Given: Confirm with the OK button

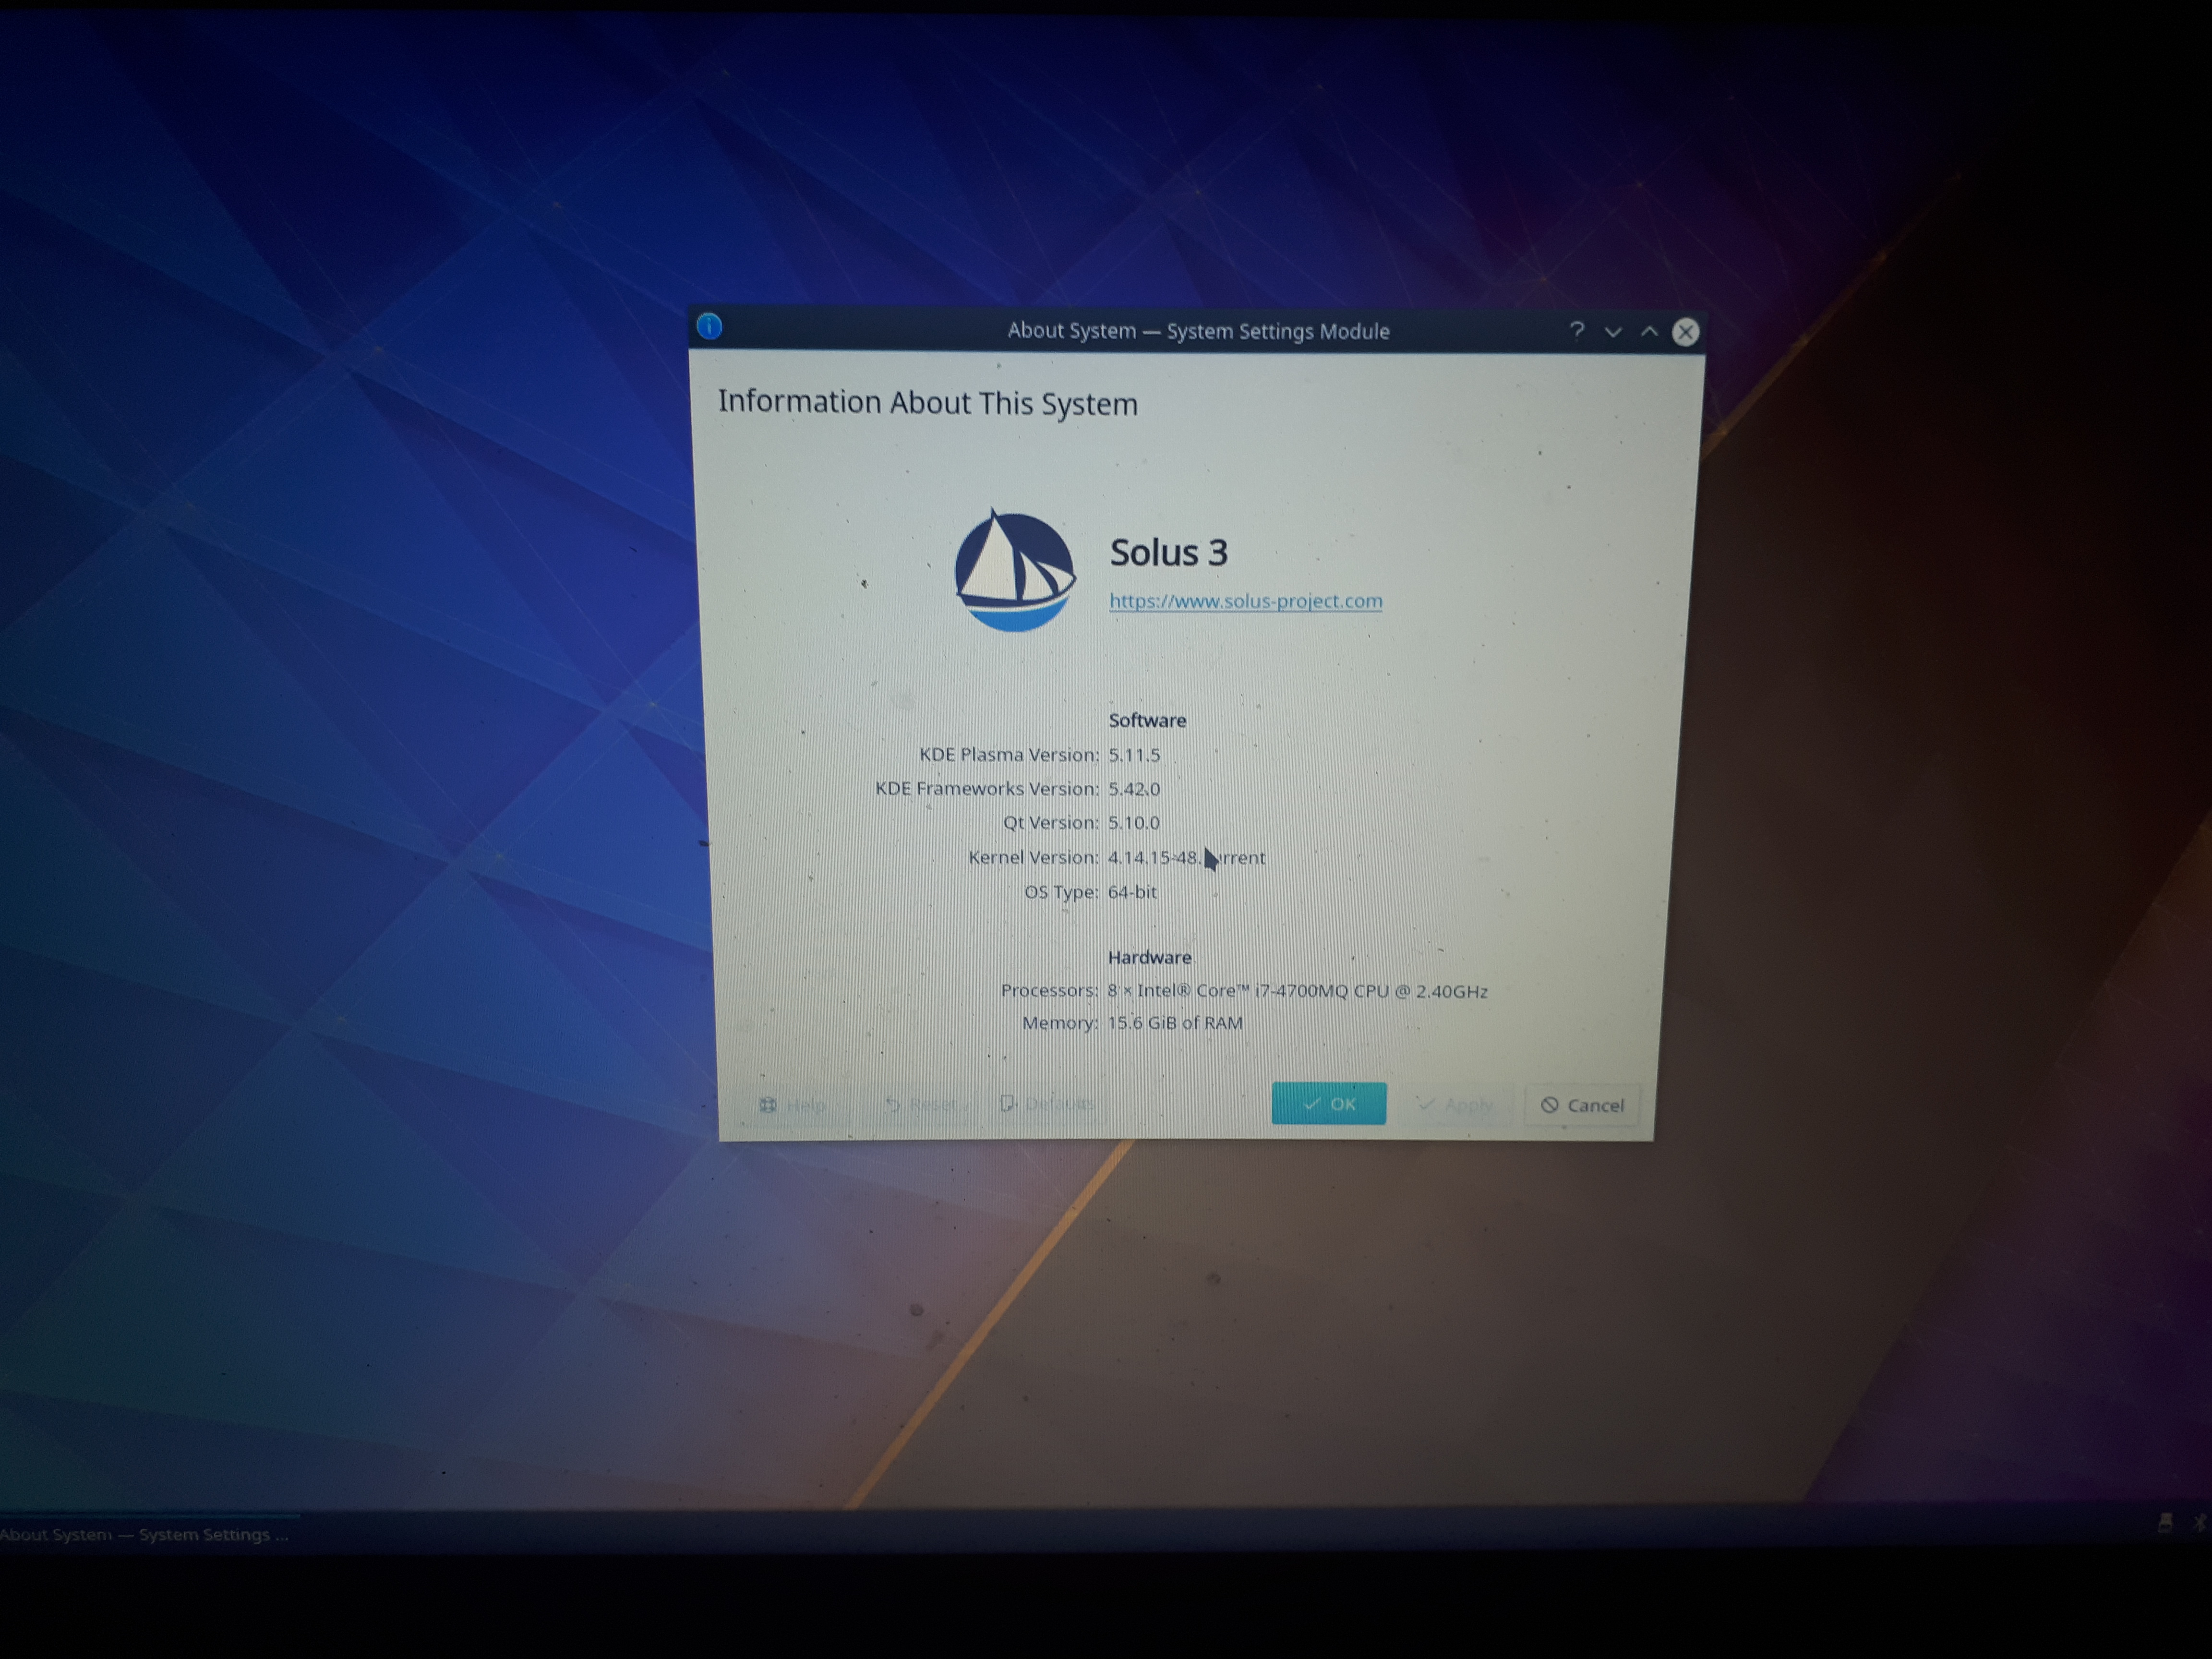Looking at the screenshot, I should coord(1329,1103).
